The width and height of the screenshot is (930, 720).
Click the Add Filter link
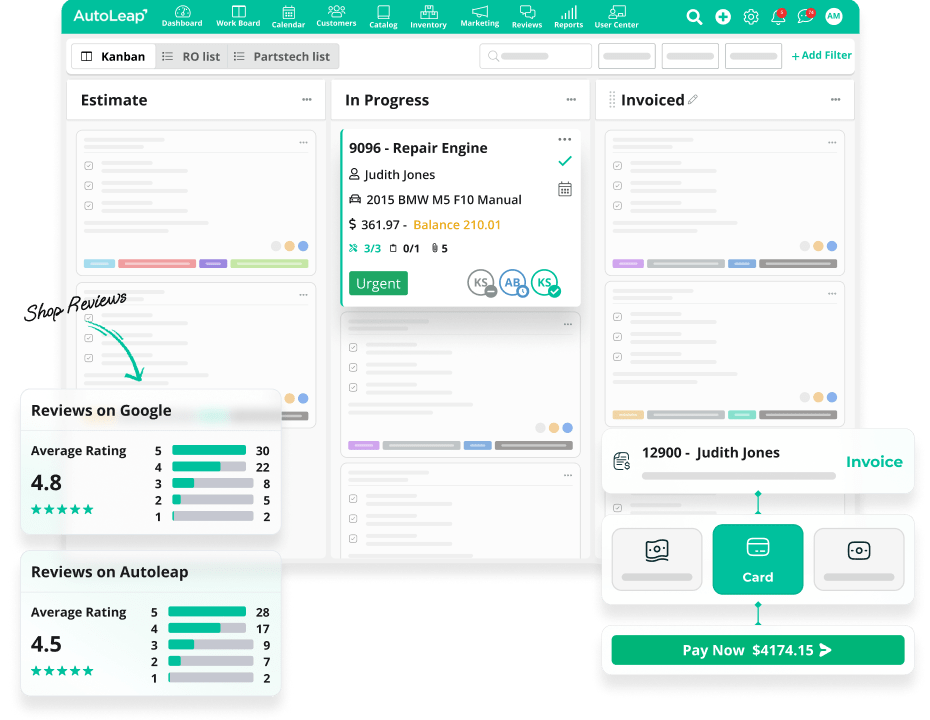[821, 56]
